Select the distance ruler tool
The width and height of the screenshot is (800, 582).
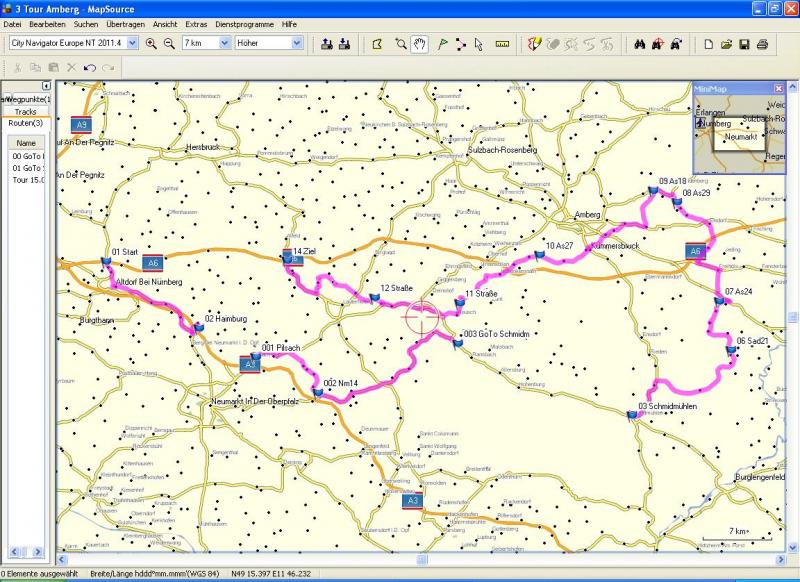pyautogui.click(x=502, y=44)
